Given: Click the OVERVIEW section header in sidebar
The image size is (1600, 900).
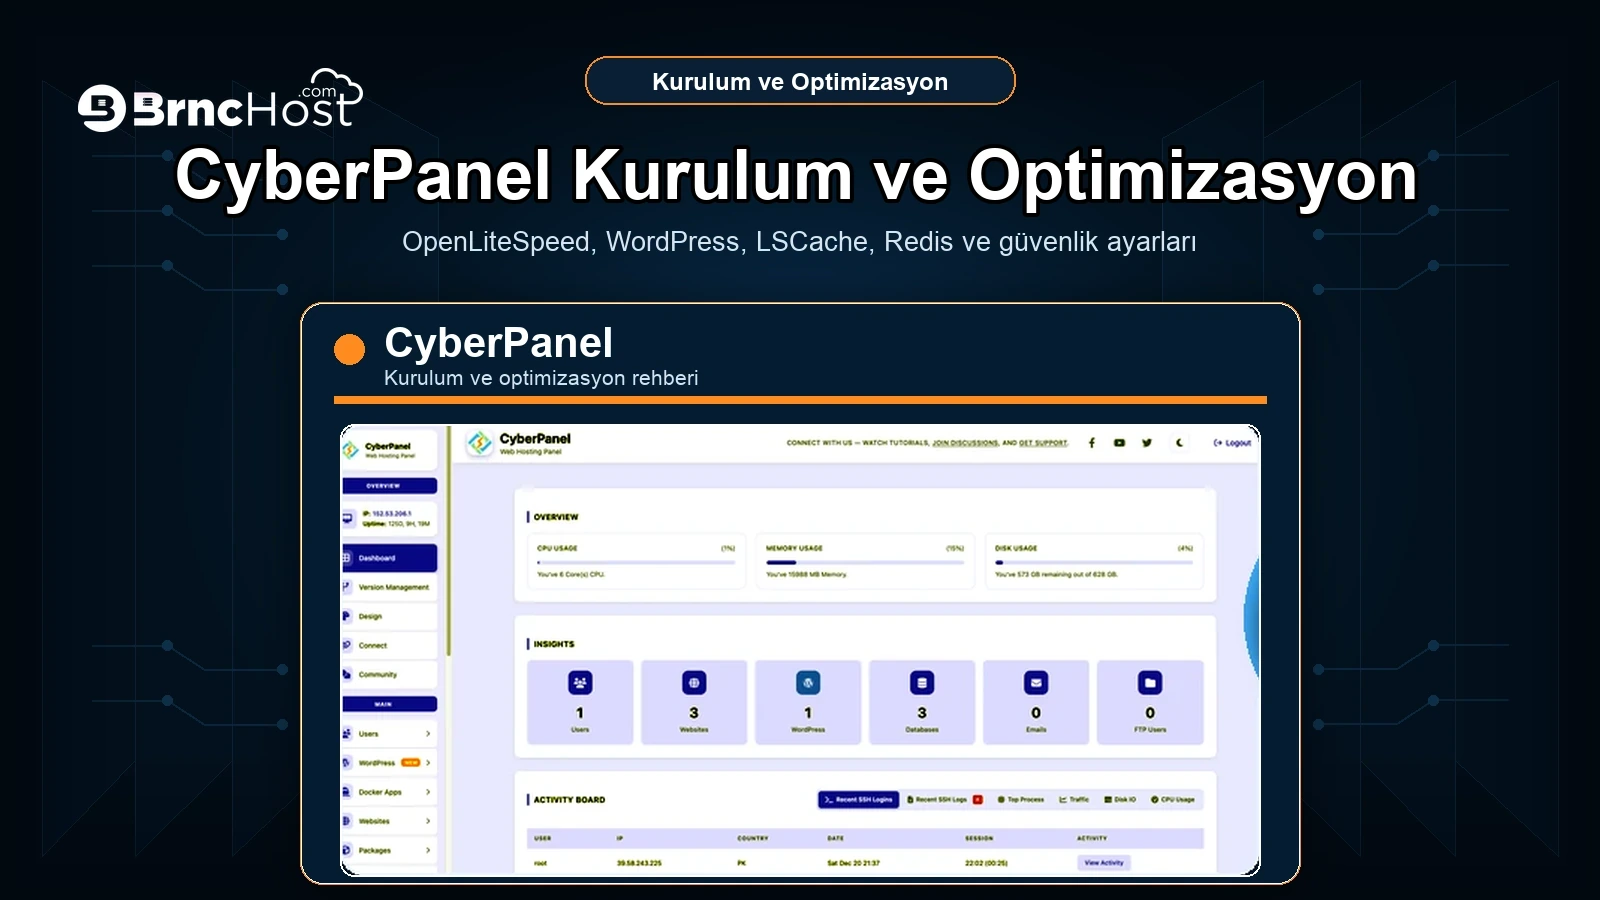Looking at the screenshot, I should click(390, 486).
